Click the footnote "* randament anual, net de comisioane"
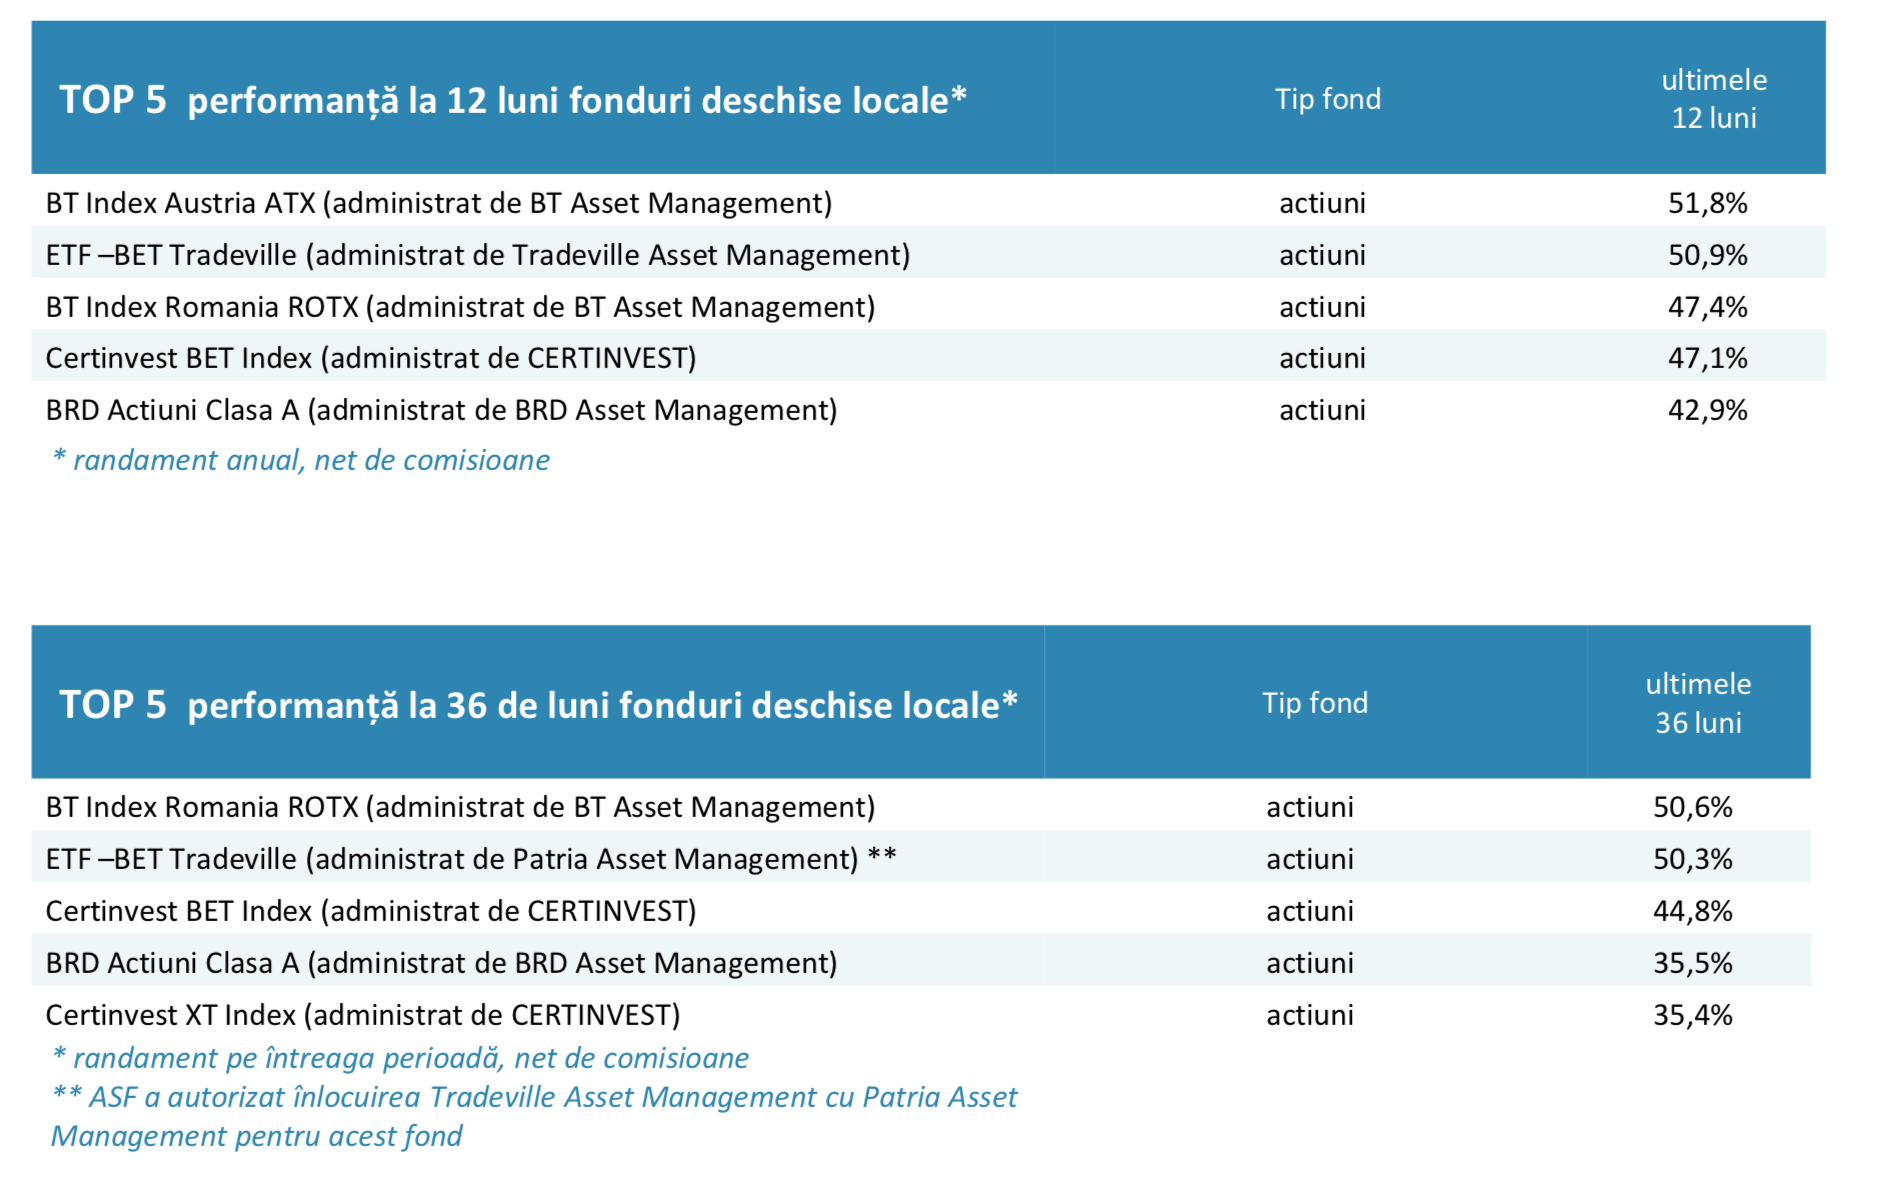 [x=300, y=460]
